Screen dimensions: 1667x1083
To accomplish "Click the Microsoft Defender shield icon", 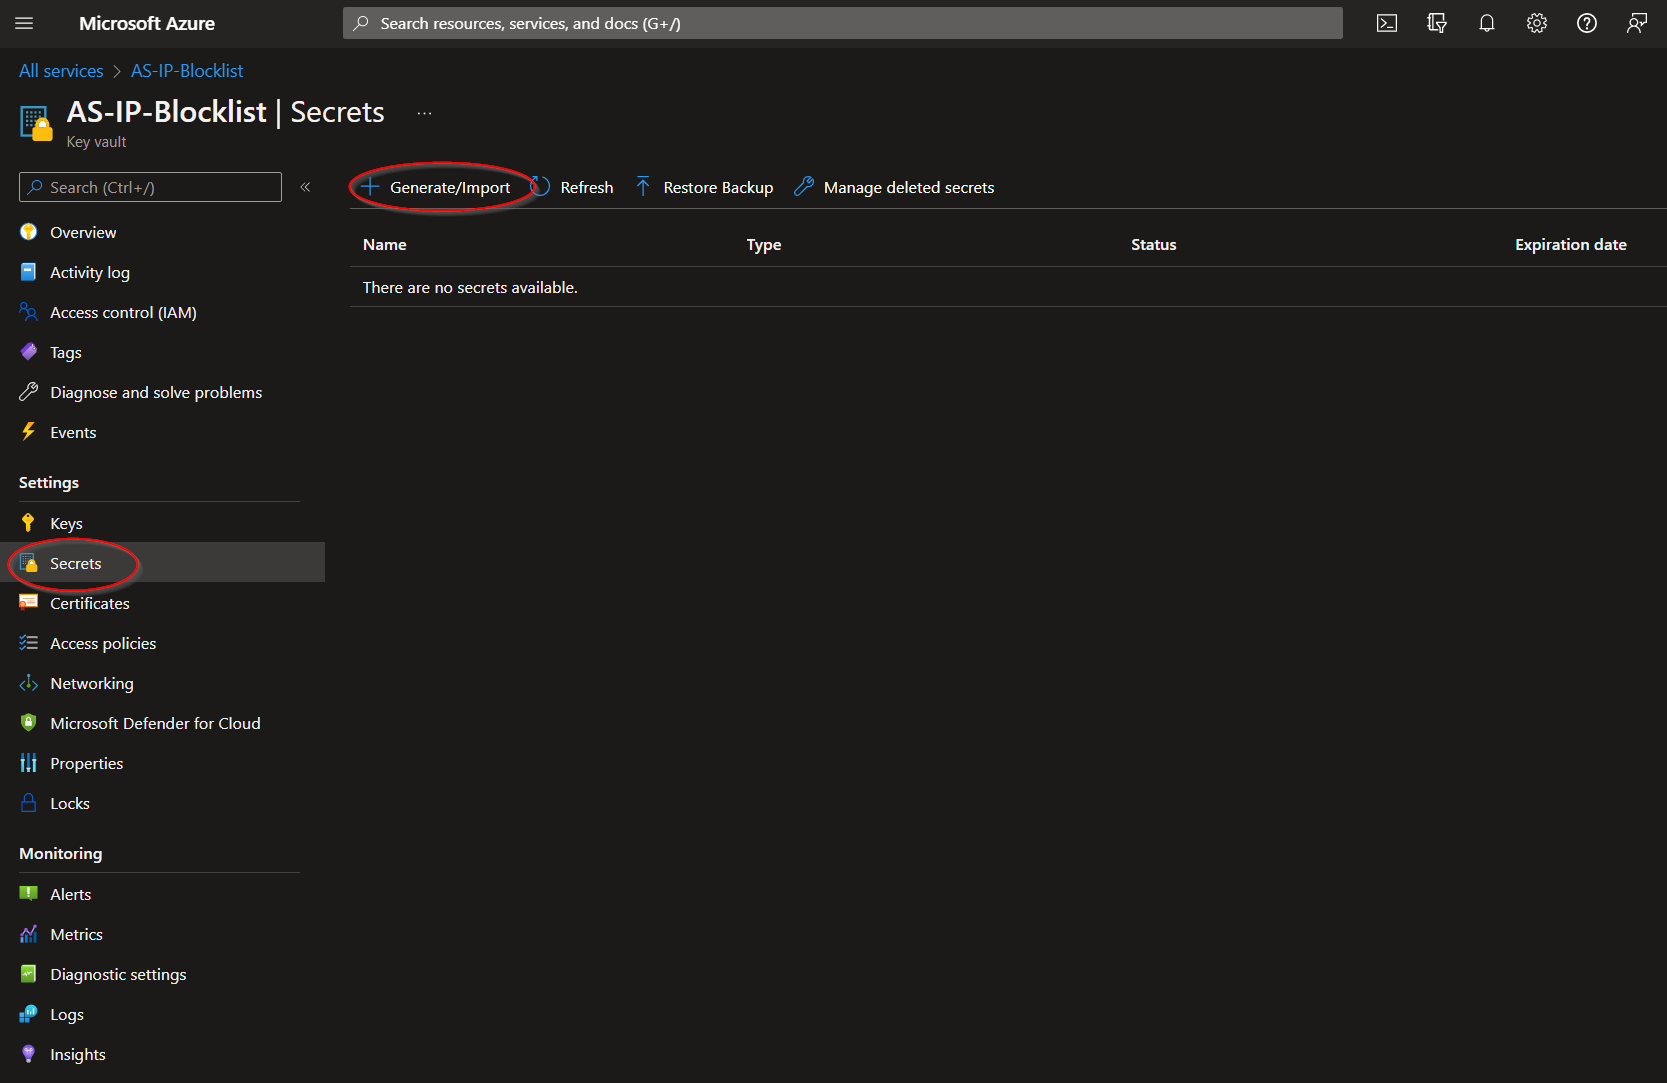I will 29,723.
